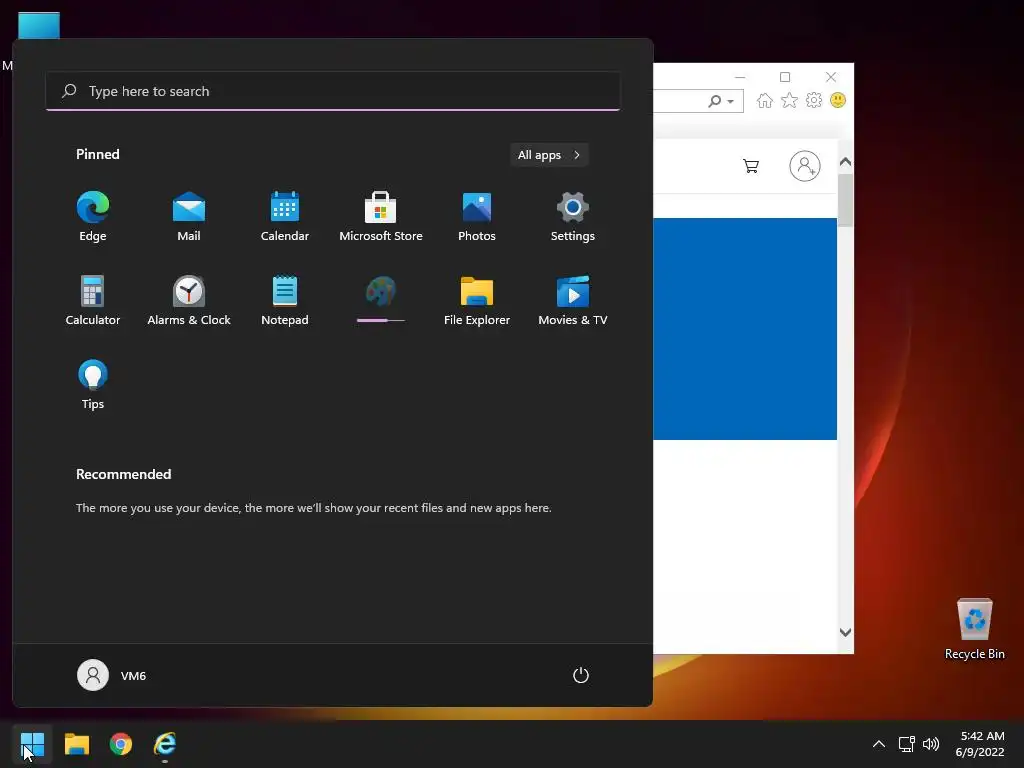
Task: Open Alarms & Clock
Action: tap(189, 300)
